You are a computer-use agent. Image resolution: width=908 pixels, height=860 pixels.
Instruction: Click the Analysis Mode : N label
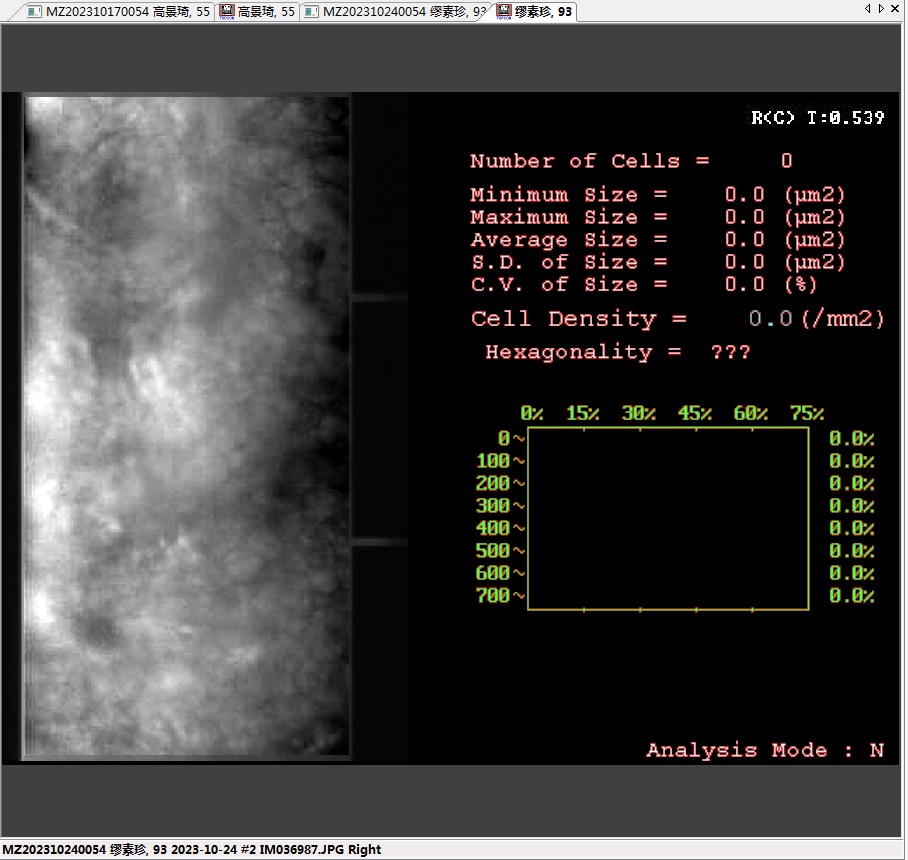click(764, 751)
